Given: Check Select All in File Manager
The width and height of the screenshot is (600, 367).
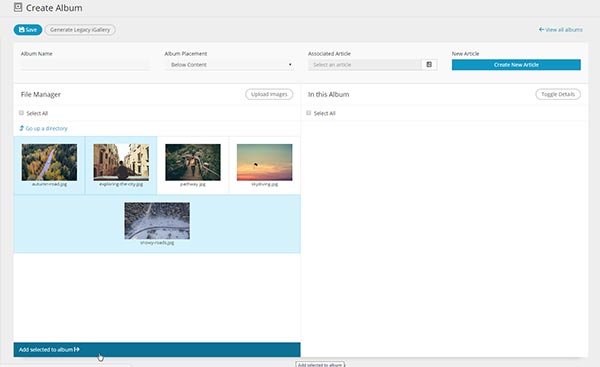Looking at the screenshot, I should [x=21, y=113].
